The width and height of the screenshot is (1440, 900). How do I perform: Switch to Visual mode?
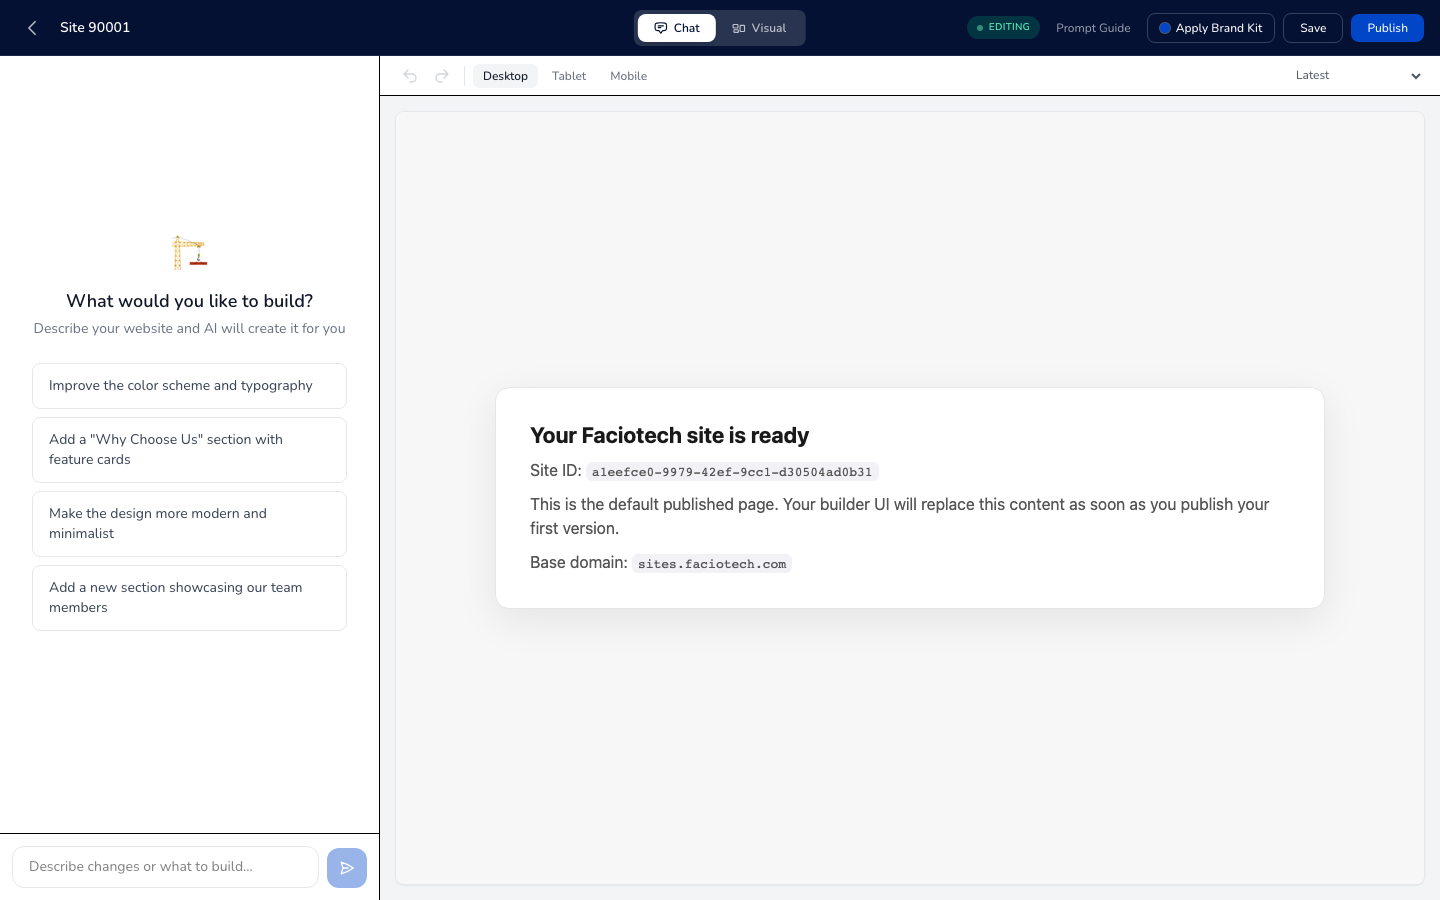(759, 28)
